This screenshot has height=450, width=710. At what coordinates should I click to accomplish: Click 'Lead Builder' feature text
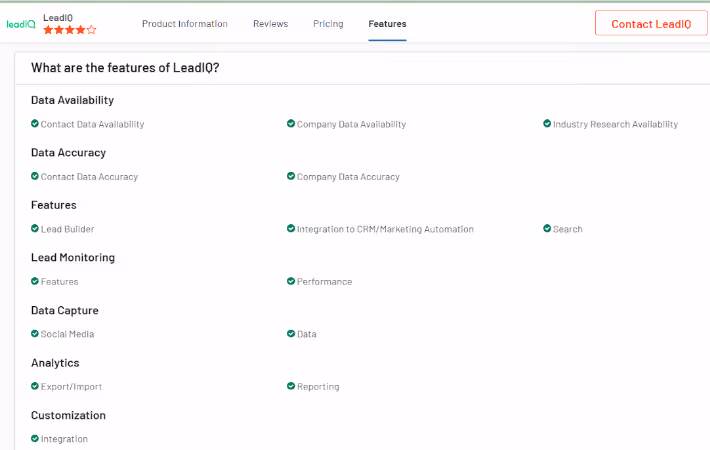pos(67,229)
